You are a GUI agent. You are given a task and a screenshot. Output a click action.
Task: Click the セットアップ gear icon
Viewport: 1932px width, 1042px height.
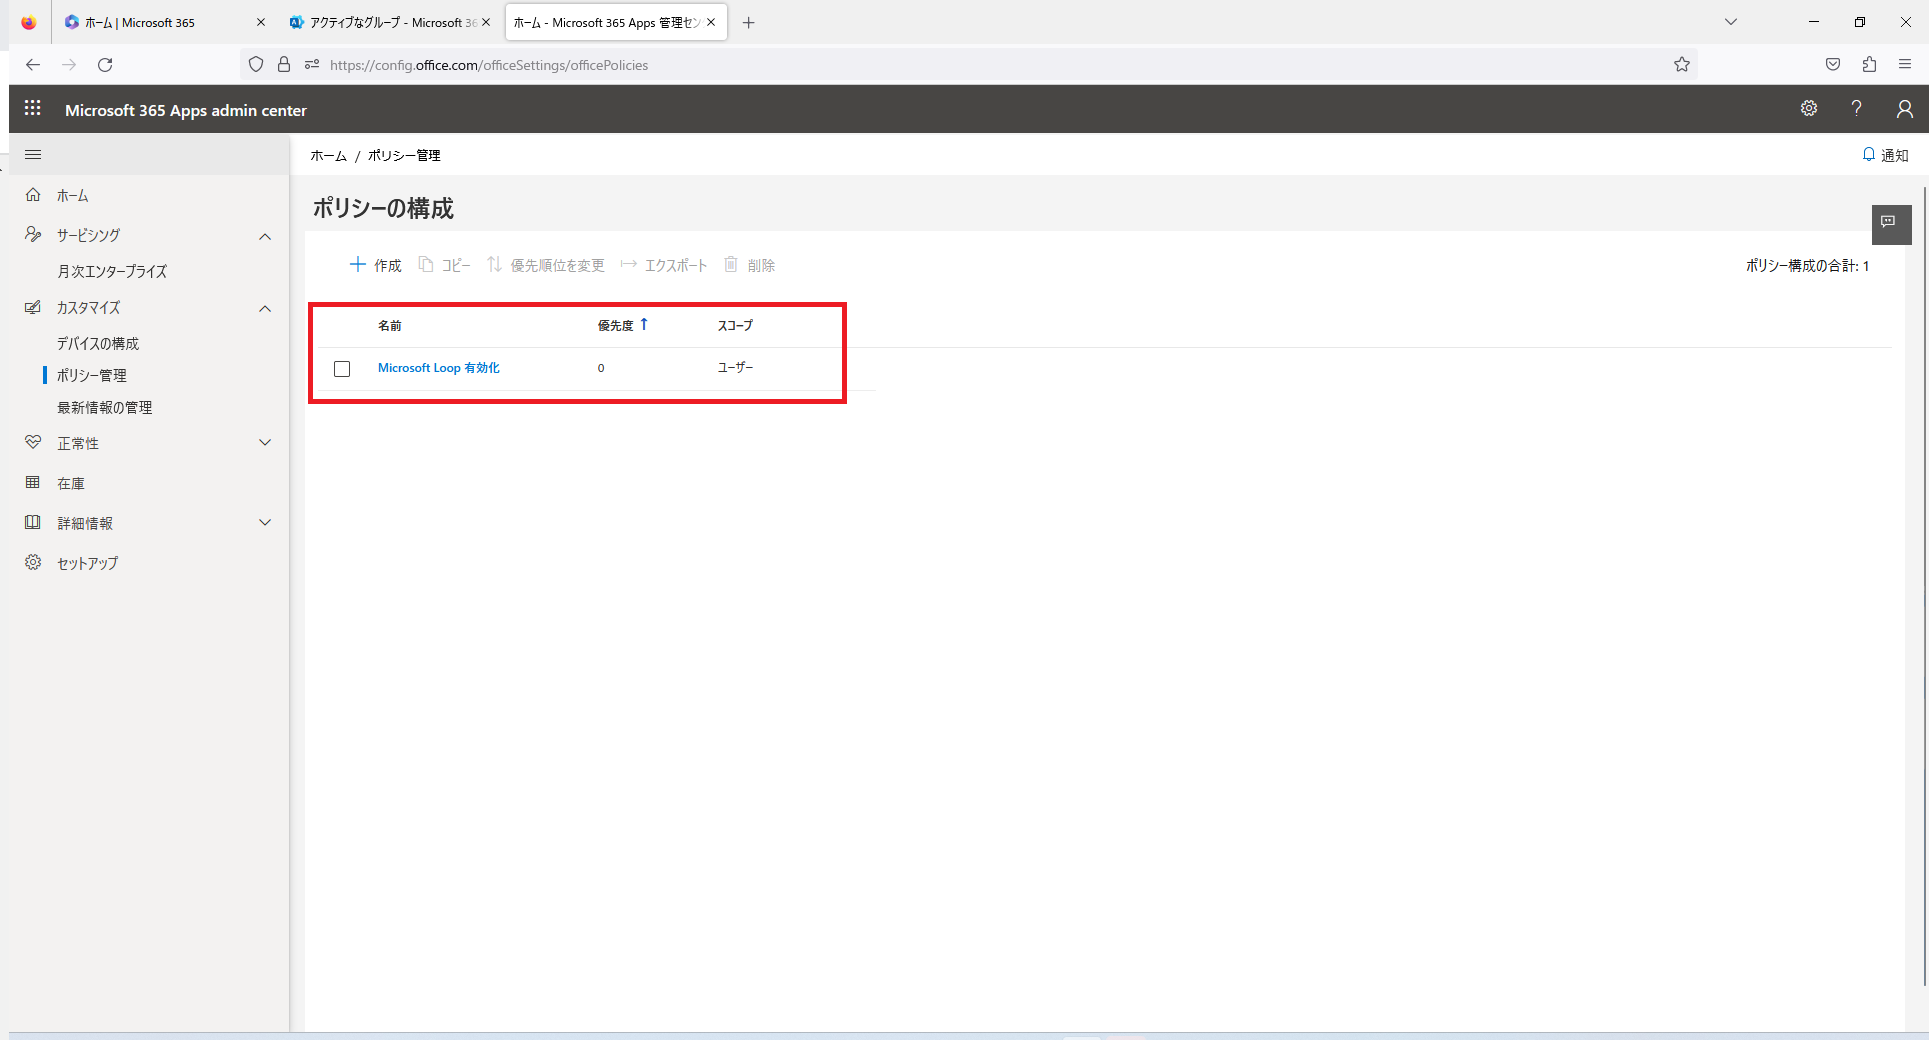point(33,562)
